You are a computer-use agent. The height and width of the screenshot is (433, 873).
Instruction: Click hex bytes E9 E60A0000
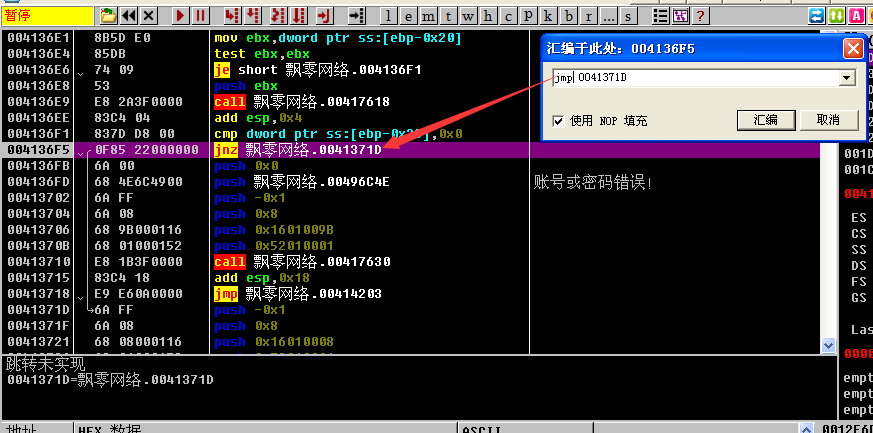[x=138, y=294]
